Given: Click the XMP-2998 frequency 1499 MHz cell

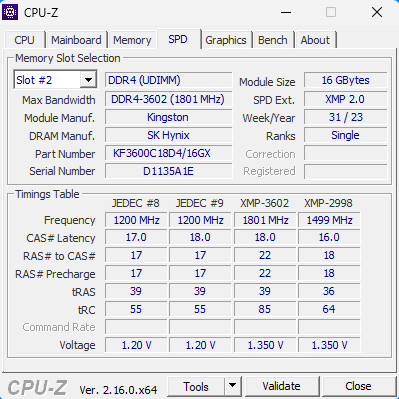Looking at the screenshot, I should [x=329, y=220].
